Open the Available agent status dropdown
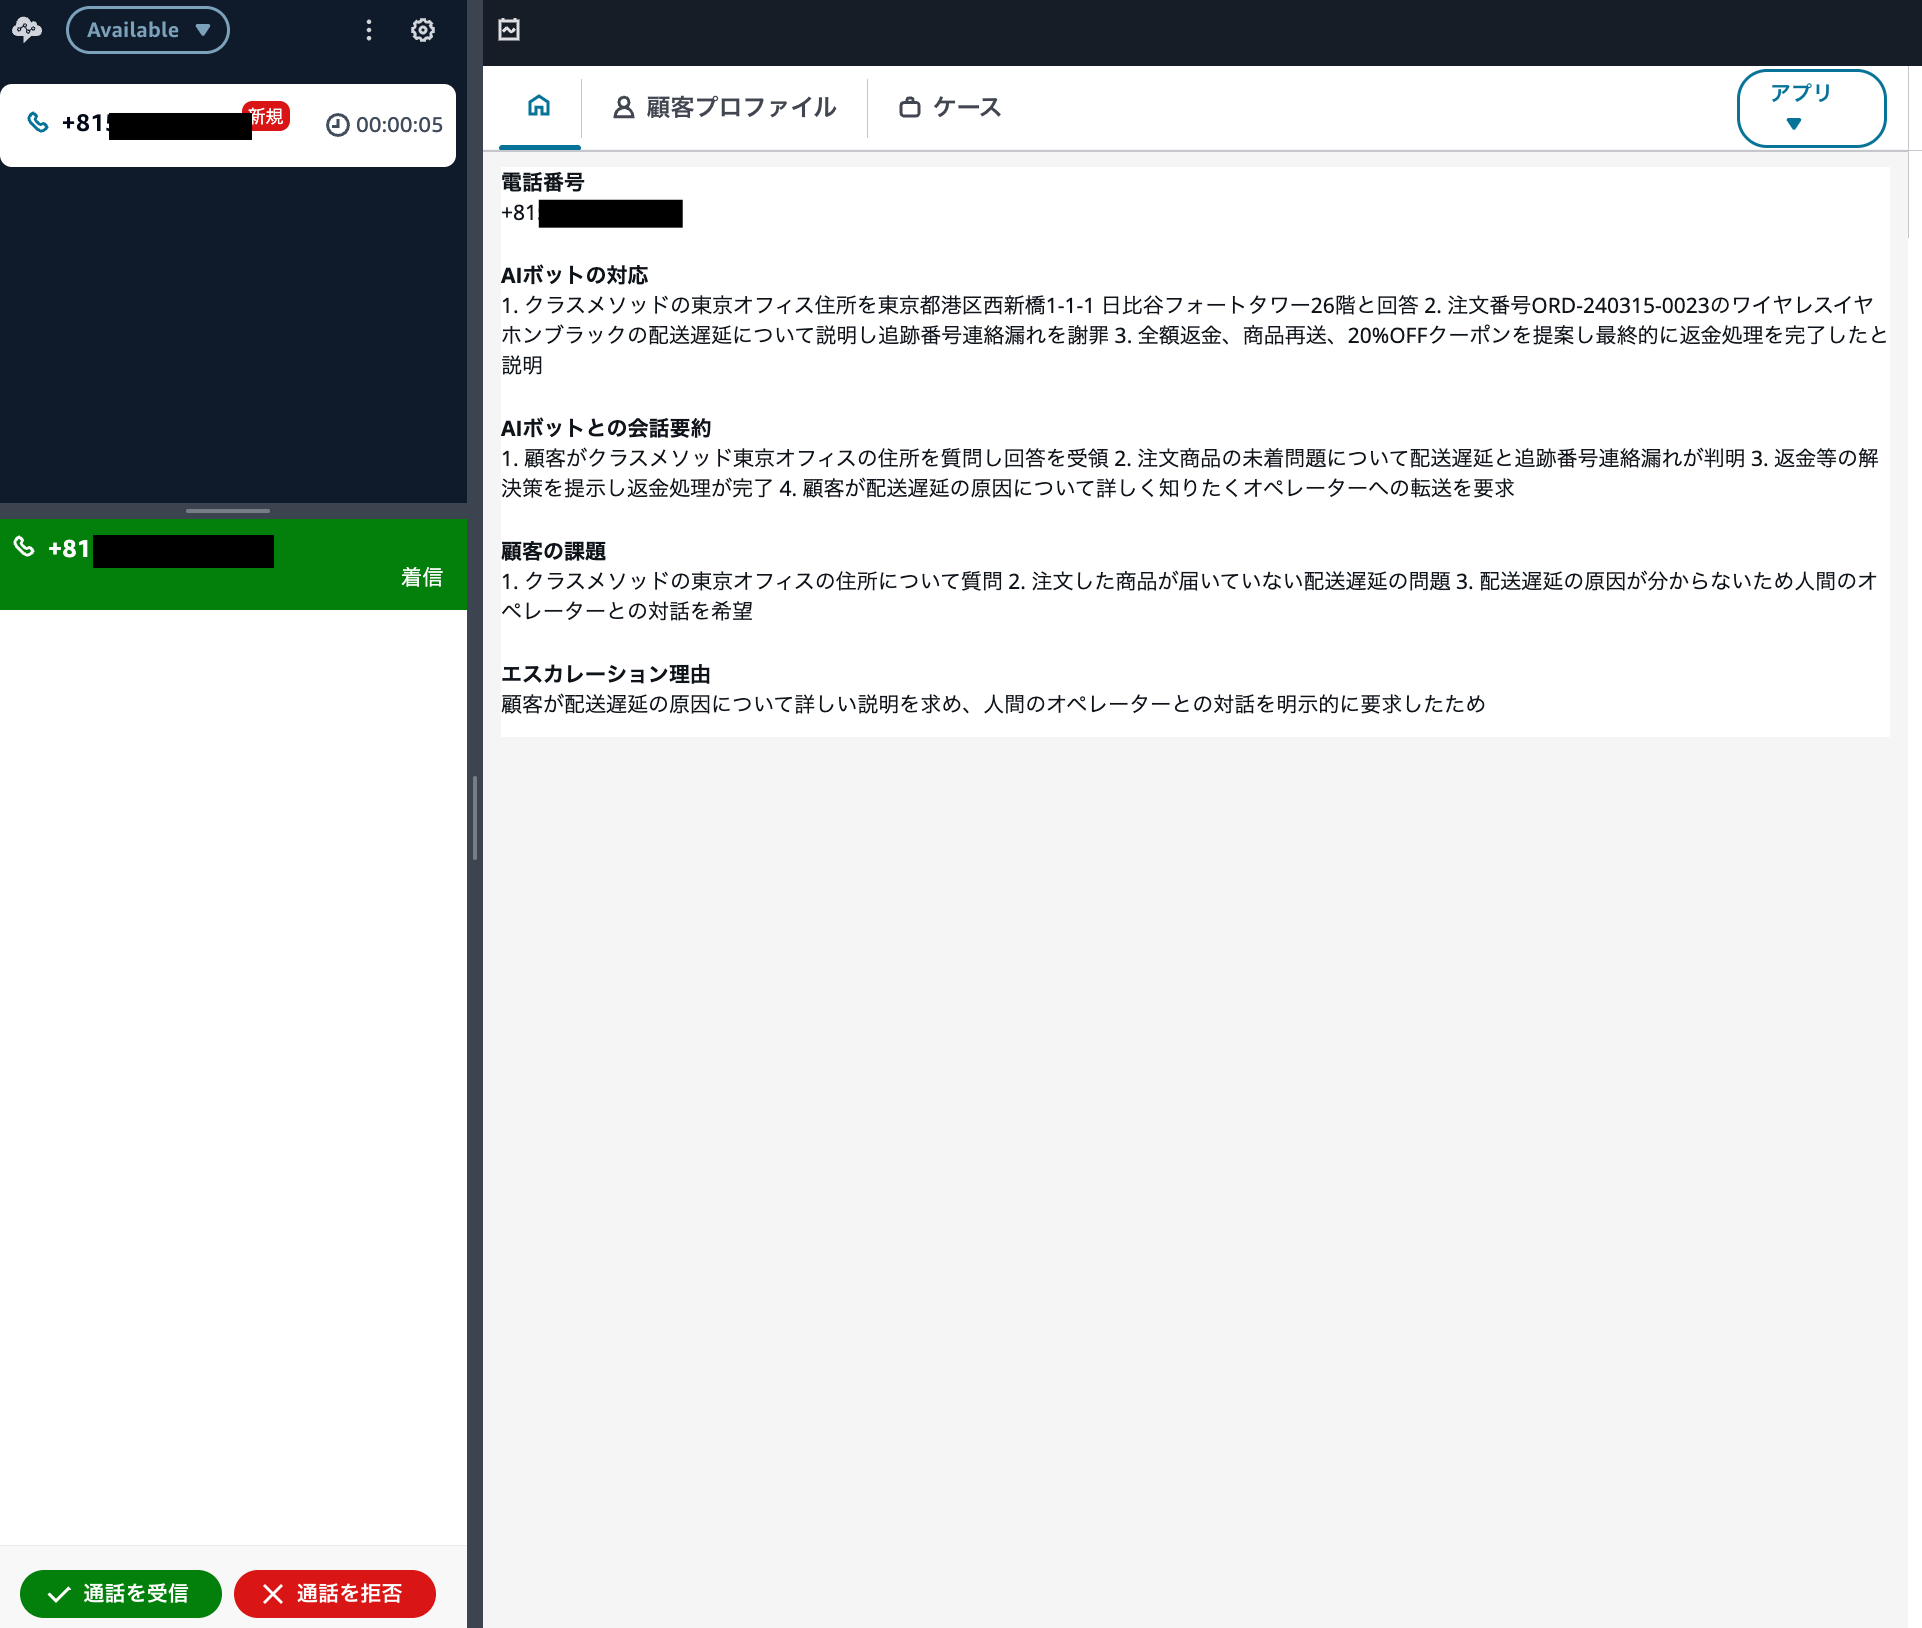The image size is (1922, 1628). tap(147, 30)
